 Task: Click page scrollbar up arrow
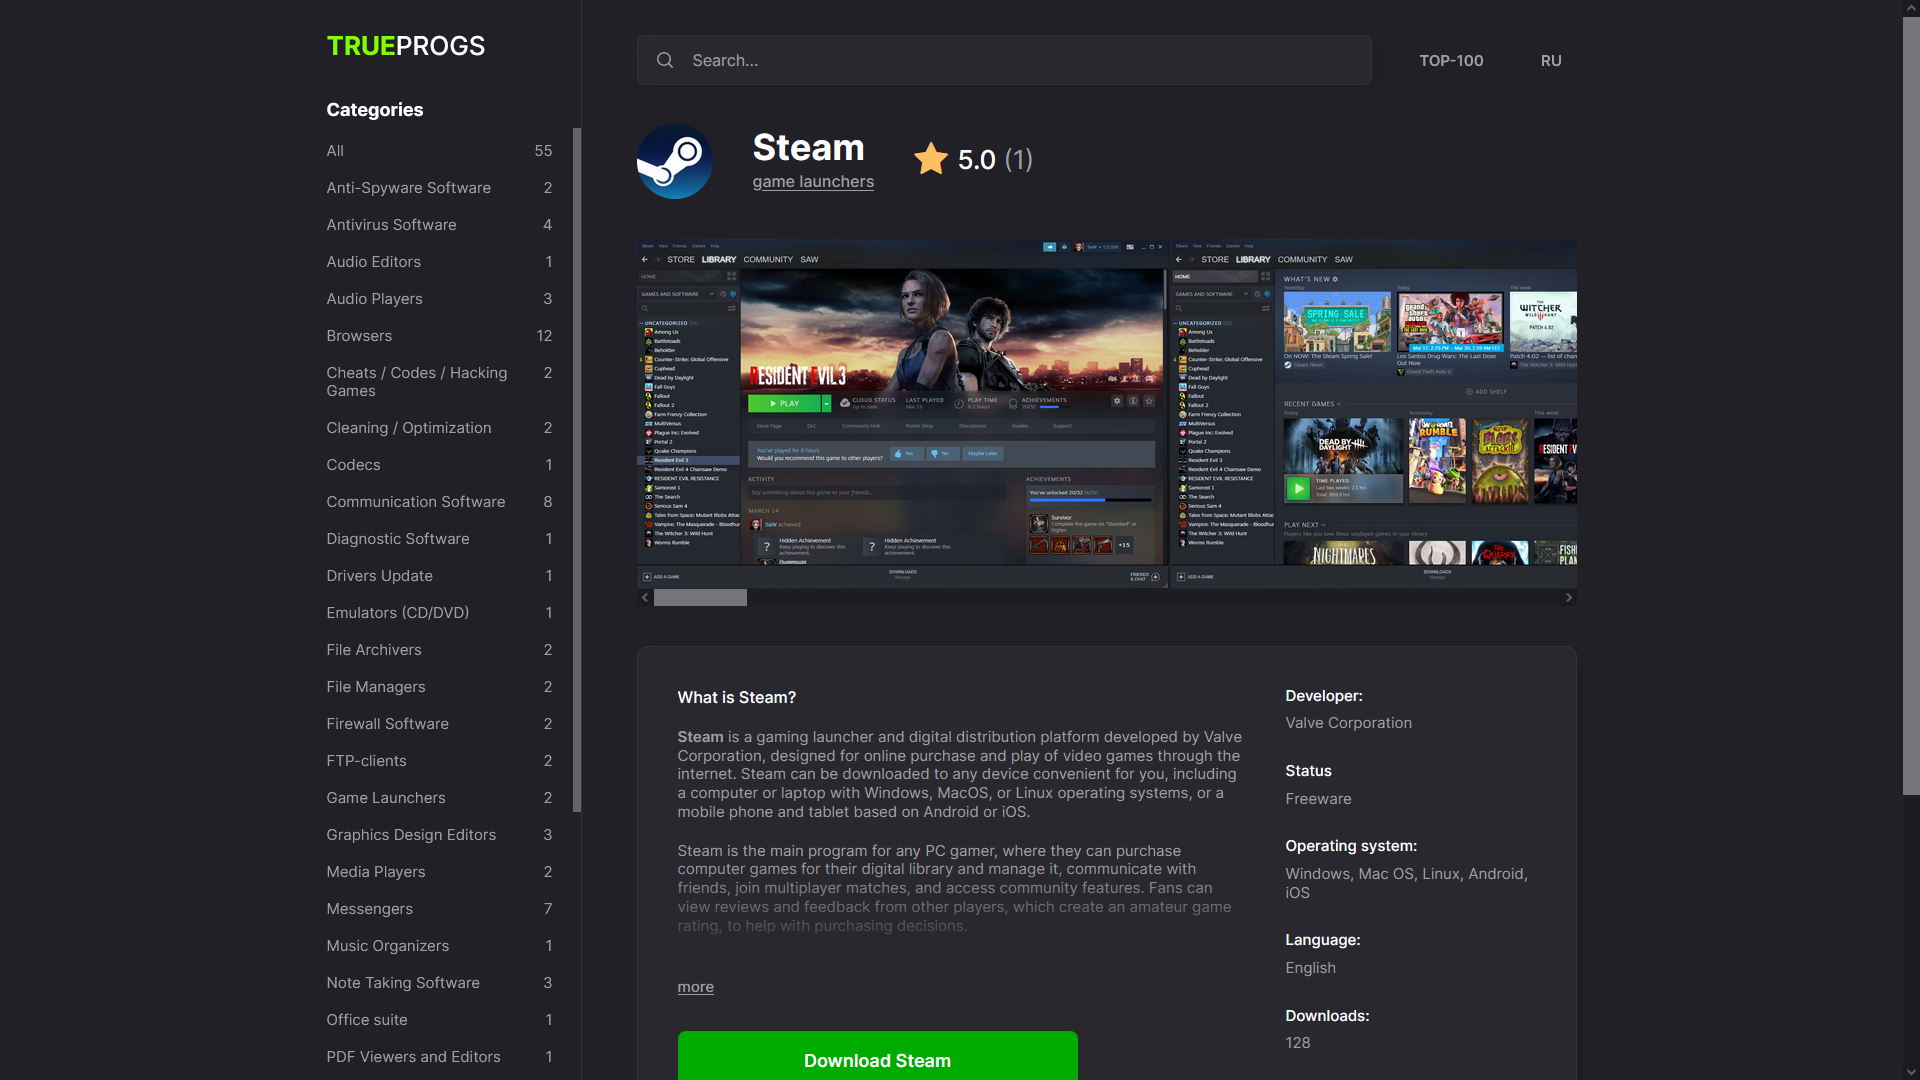tap(1911, 8)
